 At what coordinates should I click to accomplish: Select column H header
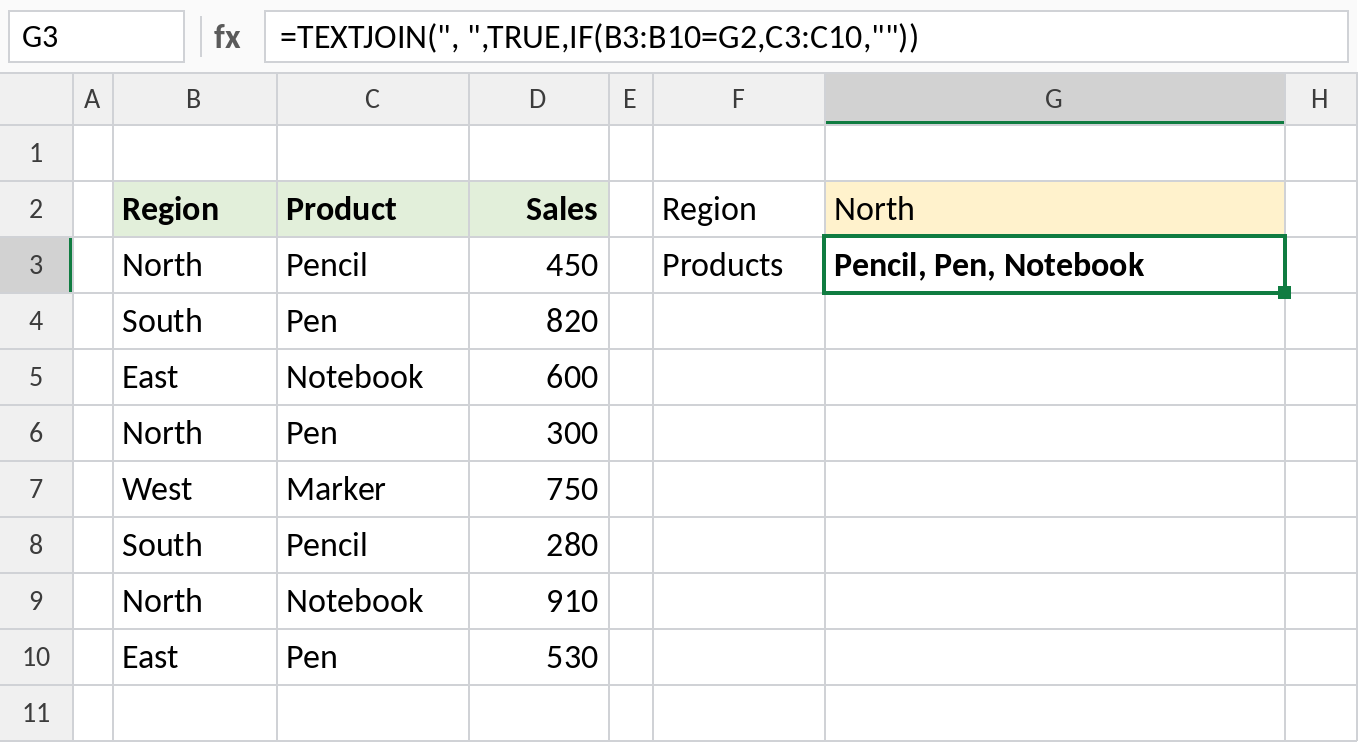1321,99
